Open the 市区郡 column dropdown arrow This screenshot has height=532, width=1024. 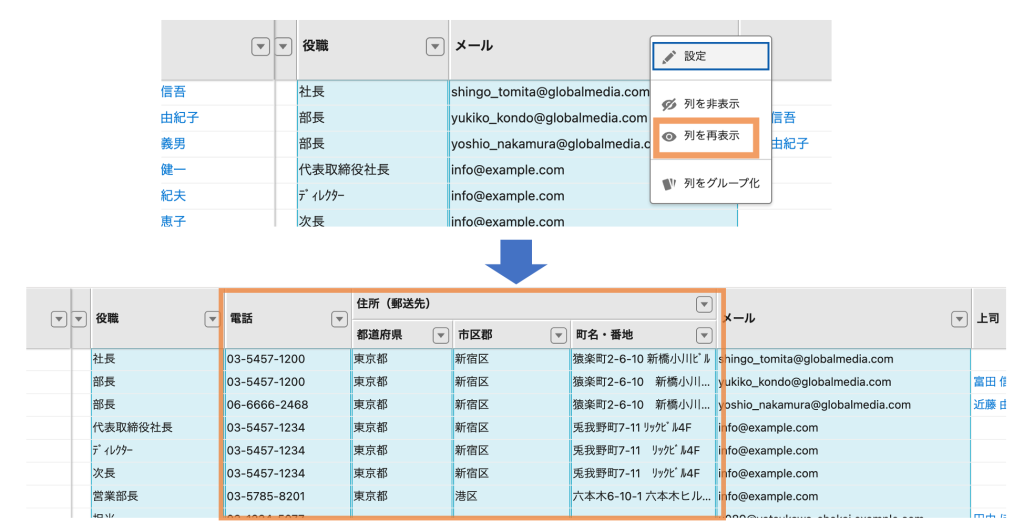click(x=558, y=336)
